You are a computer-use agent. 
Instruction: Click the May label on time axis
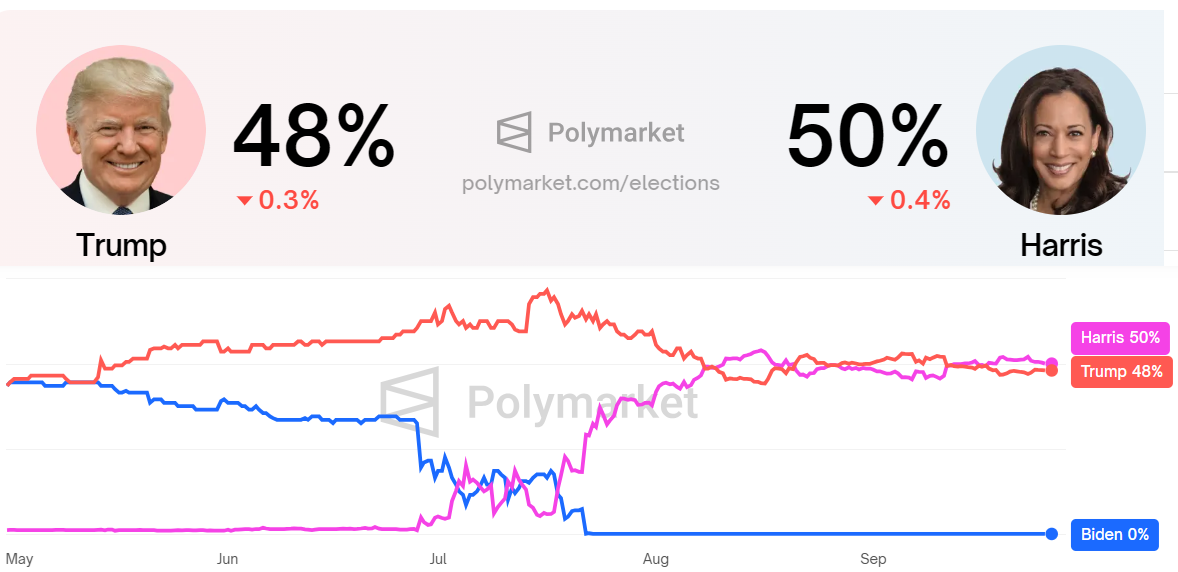click(x=20, y=559)
